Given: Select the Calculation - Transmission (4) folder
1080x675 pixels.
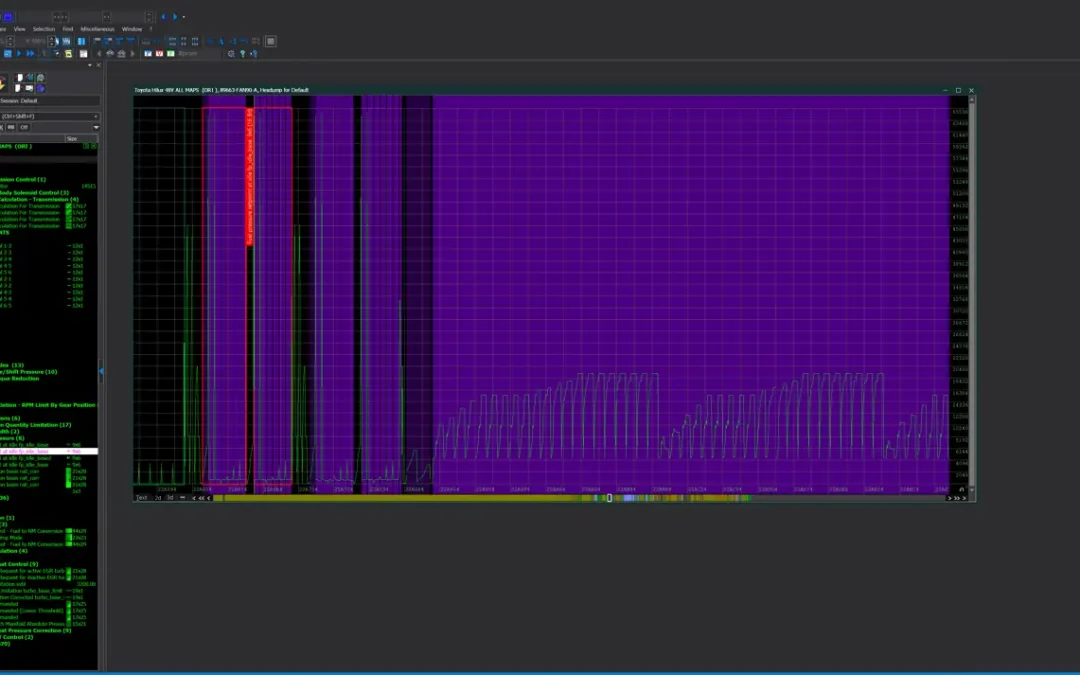Looking at the screenshot, I should pos(39,199).
